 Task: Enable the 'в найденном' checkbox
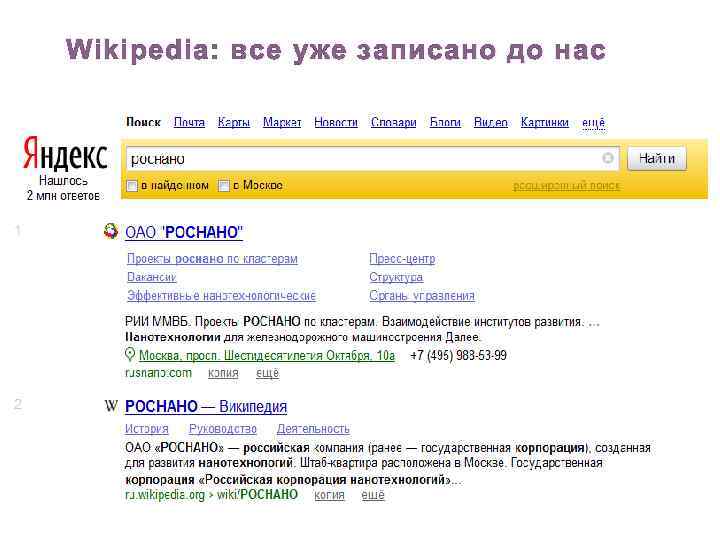click(132, 186)
